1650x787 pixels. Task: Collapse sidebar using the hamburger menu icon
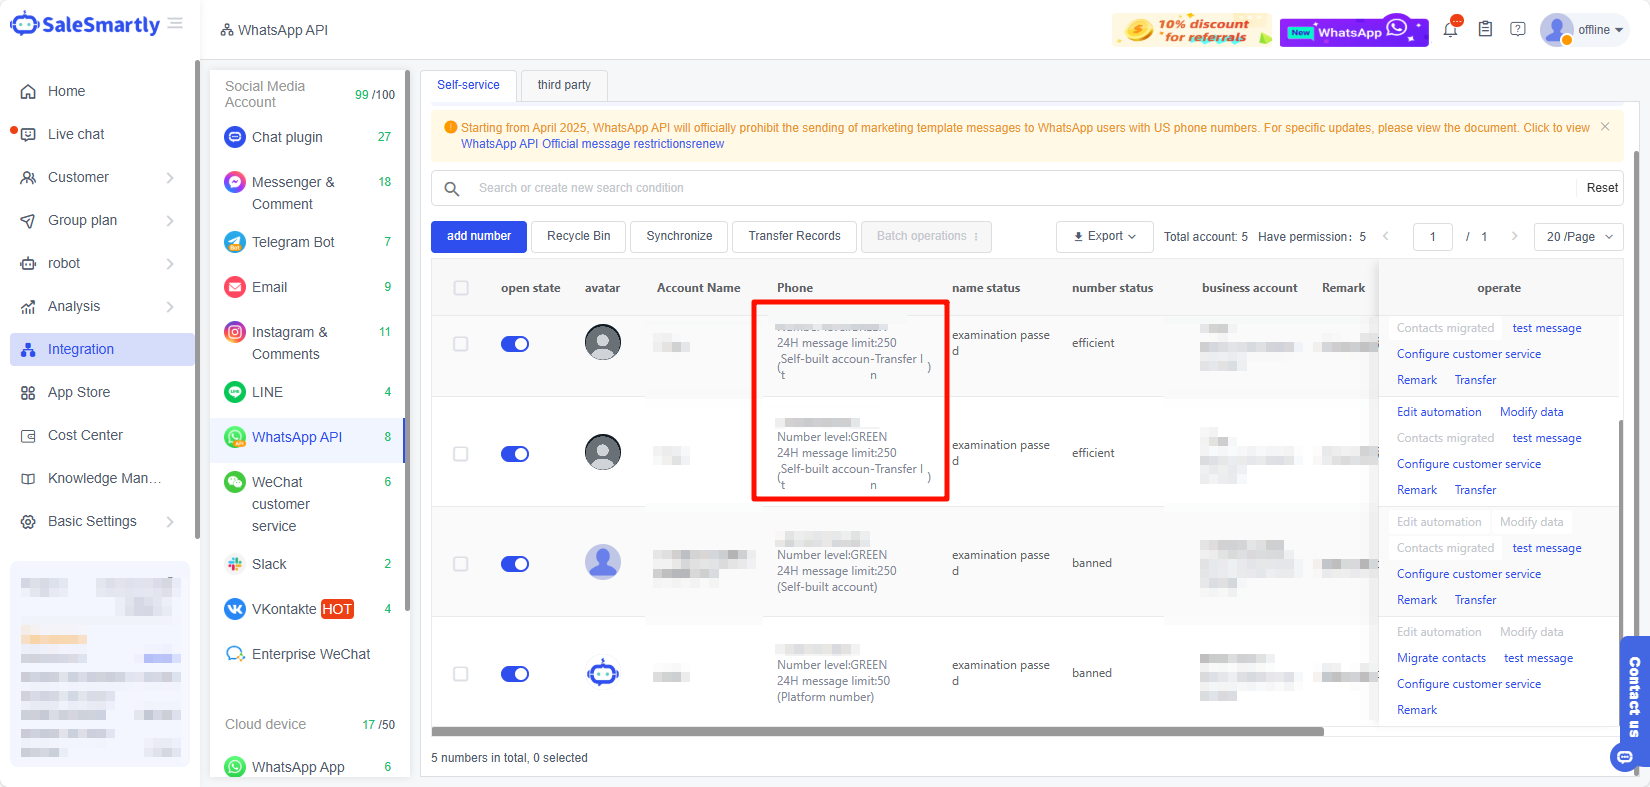175,23
